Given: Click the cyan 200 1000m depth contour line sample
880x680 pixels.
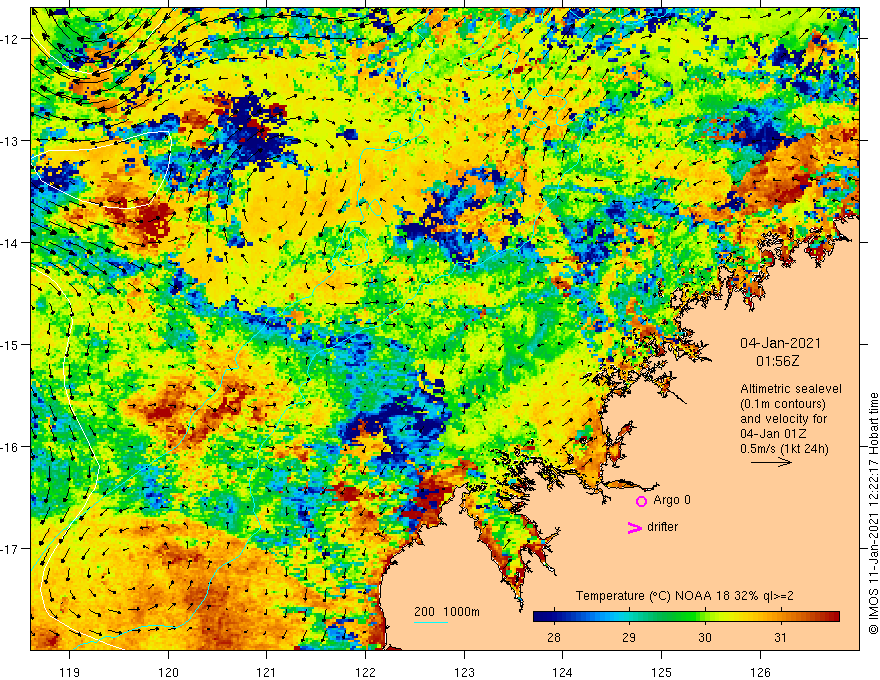Looking at the screenshot, I should [x=430, y=622].
